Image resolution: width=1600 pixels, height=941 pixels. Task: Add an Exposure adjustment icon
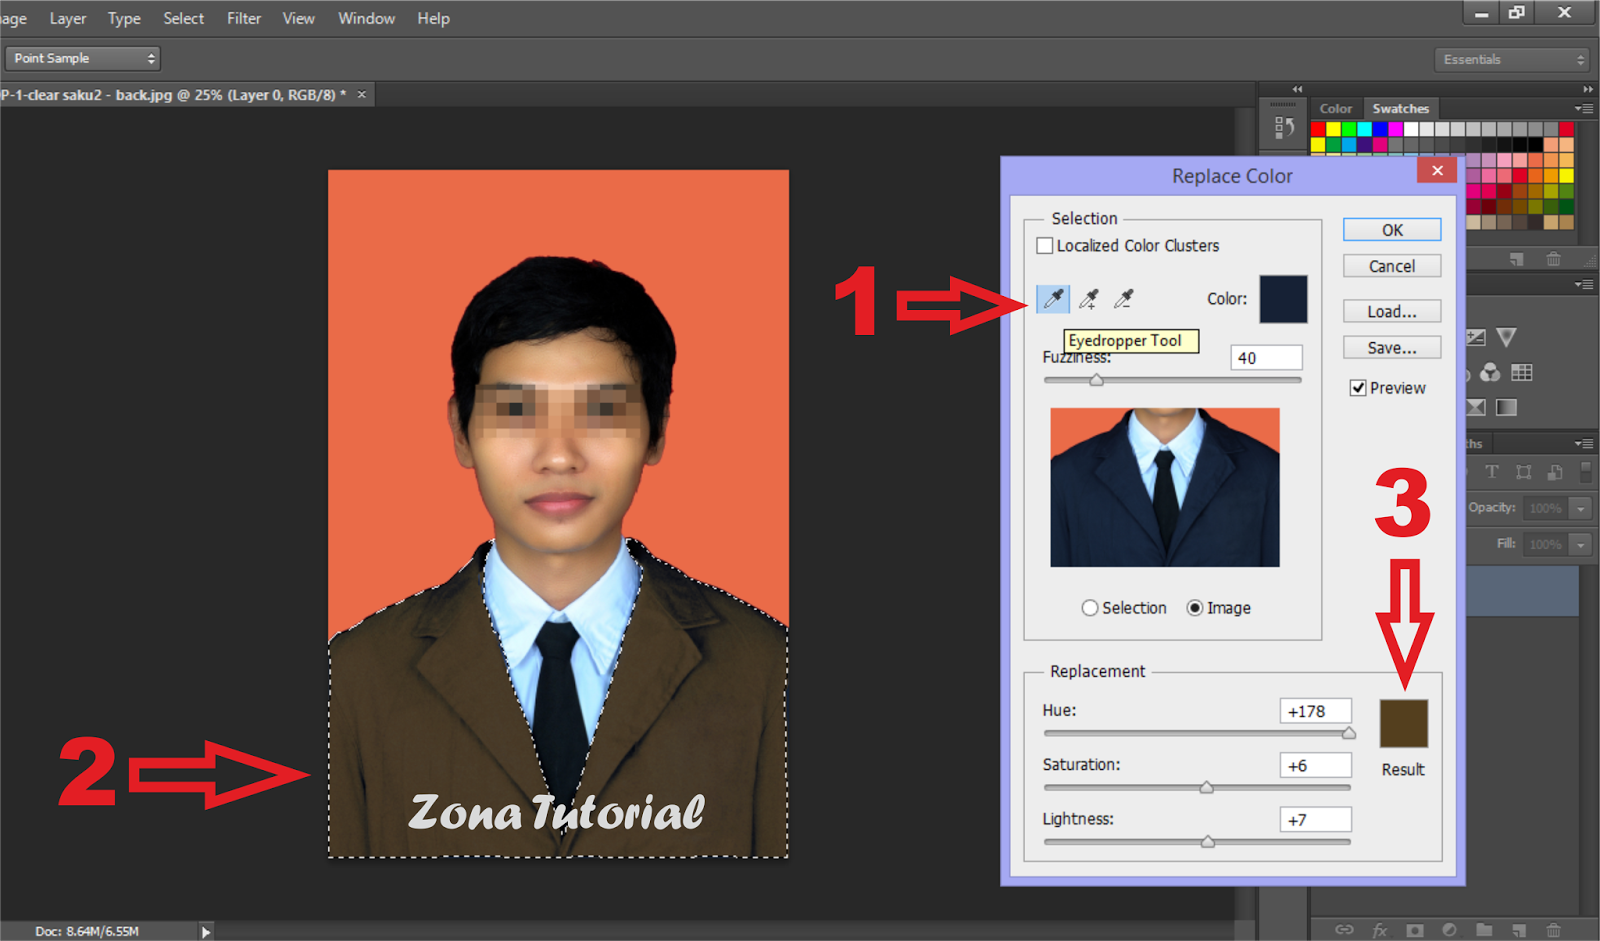click(x=1476, y=337)
